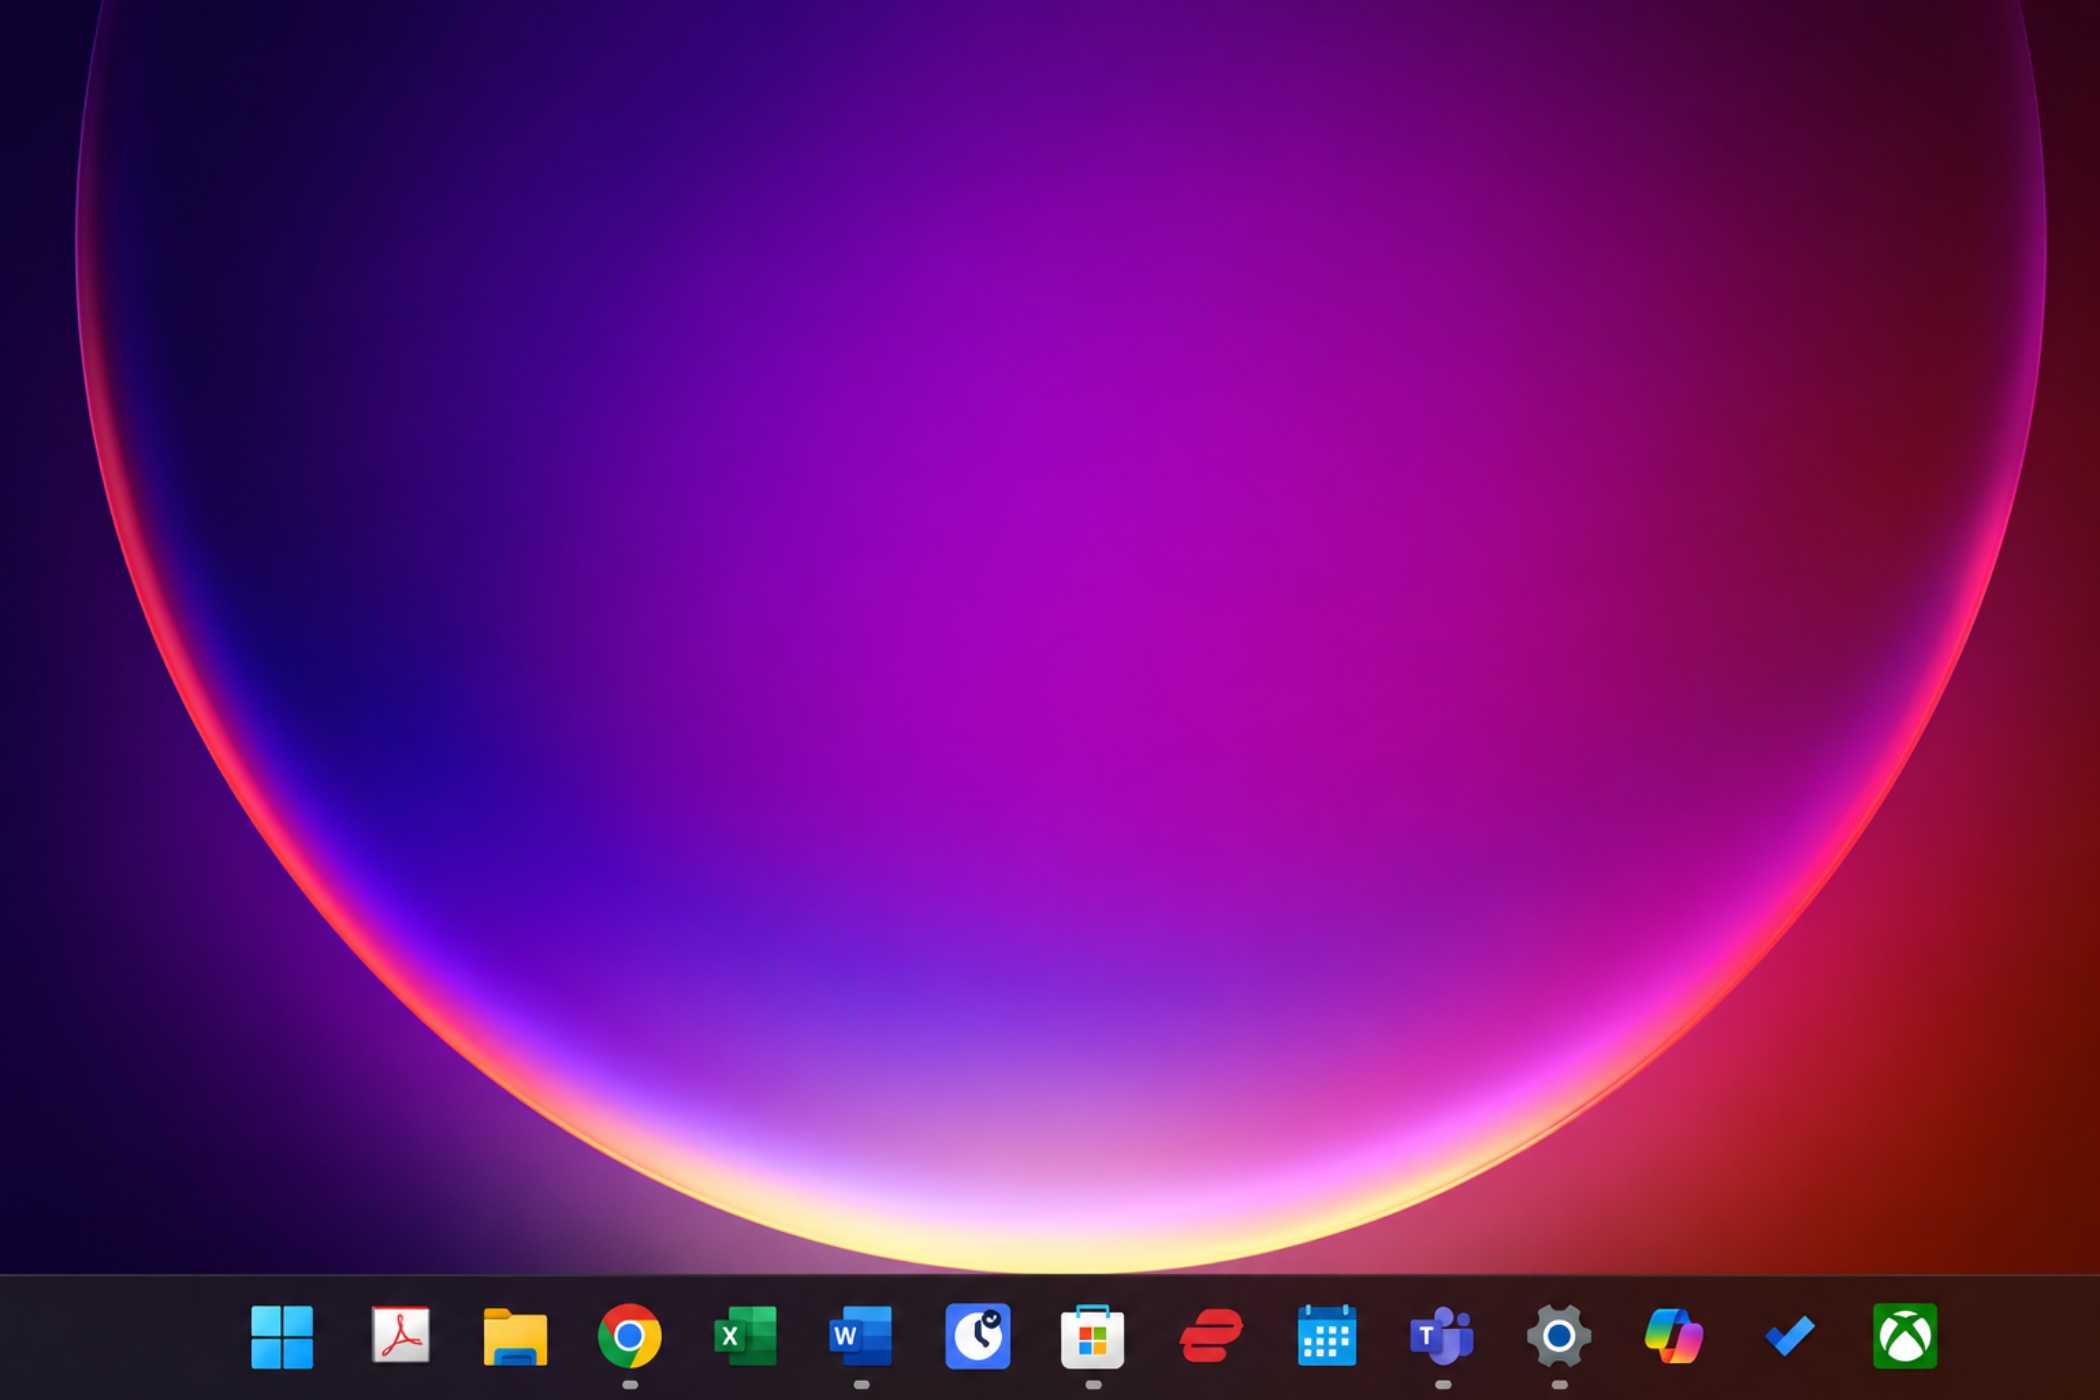Open the blue clock app icon
Viewport: 2100px width, 1400px height.
coord(977,1336)
